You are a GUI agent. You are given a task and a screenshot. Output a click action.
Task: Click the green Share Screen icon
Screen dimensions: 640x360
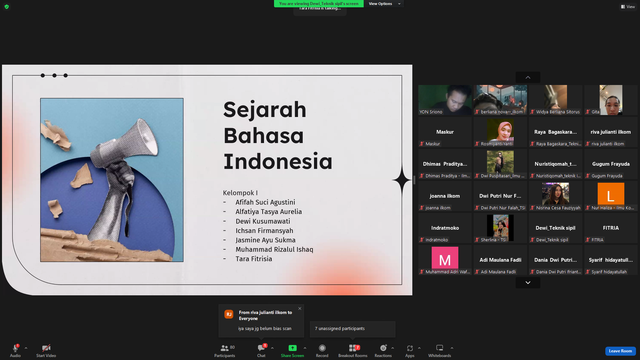[292, 348]
